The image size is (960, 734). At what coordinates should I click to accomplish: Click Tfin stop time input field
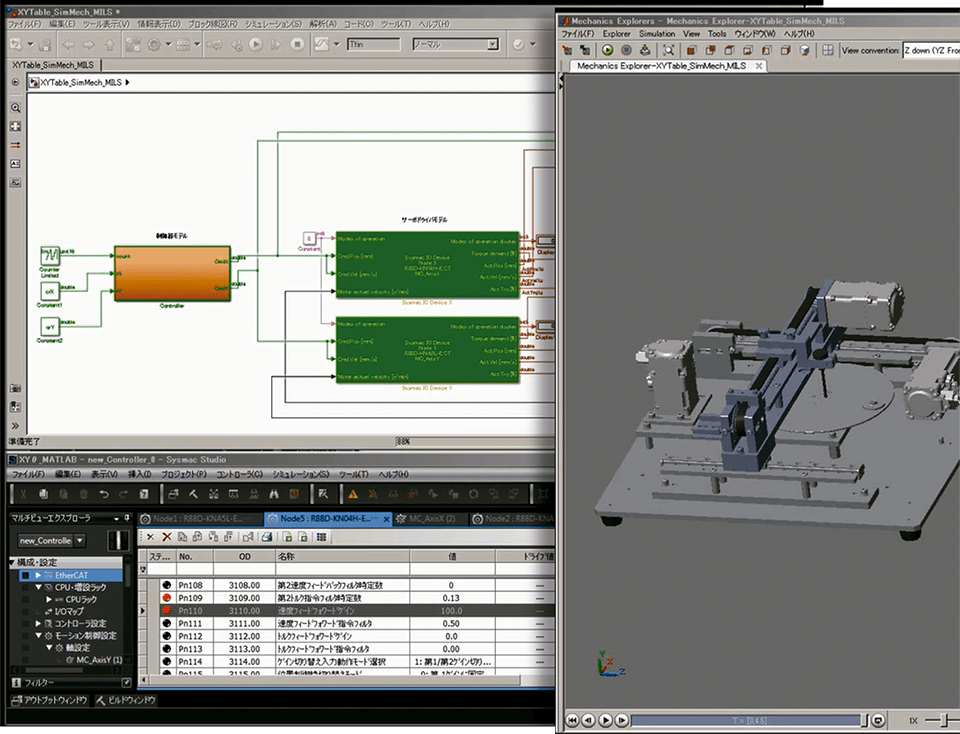pyautogui.click(x=373, y=44)
